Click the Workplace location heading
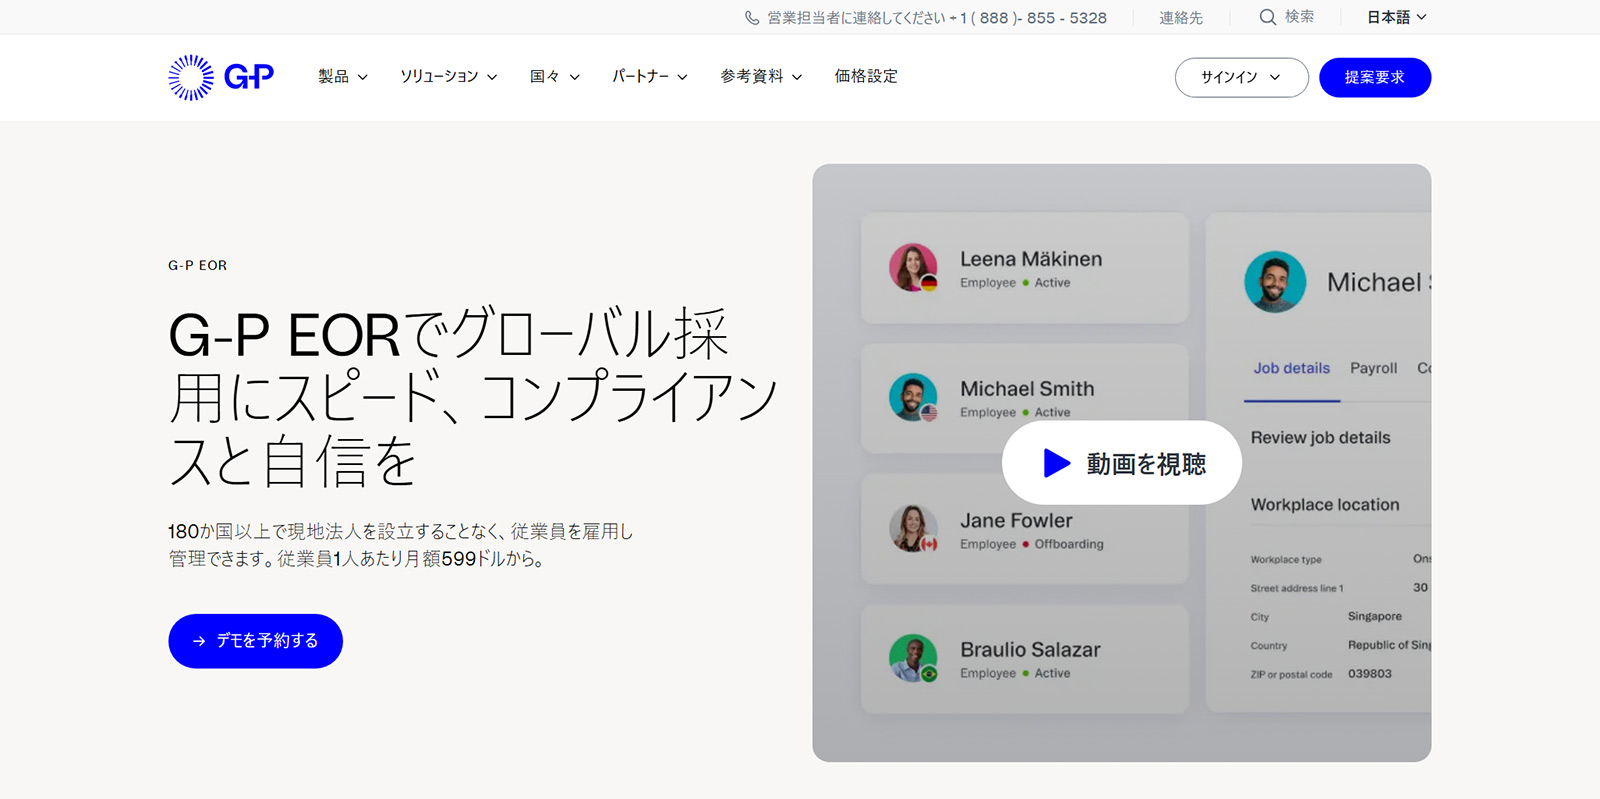 click(1325, 505)
